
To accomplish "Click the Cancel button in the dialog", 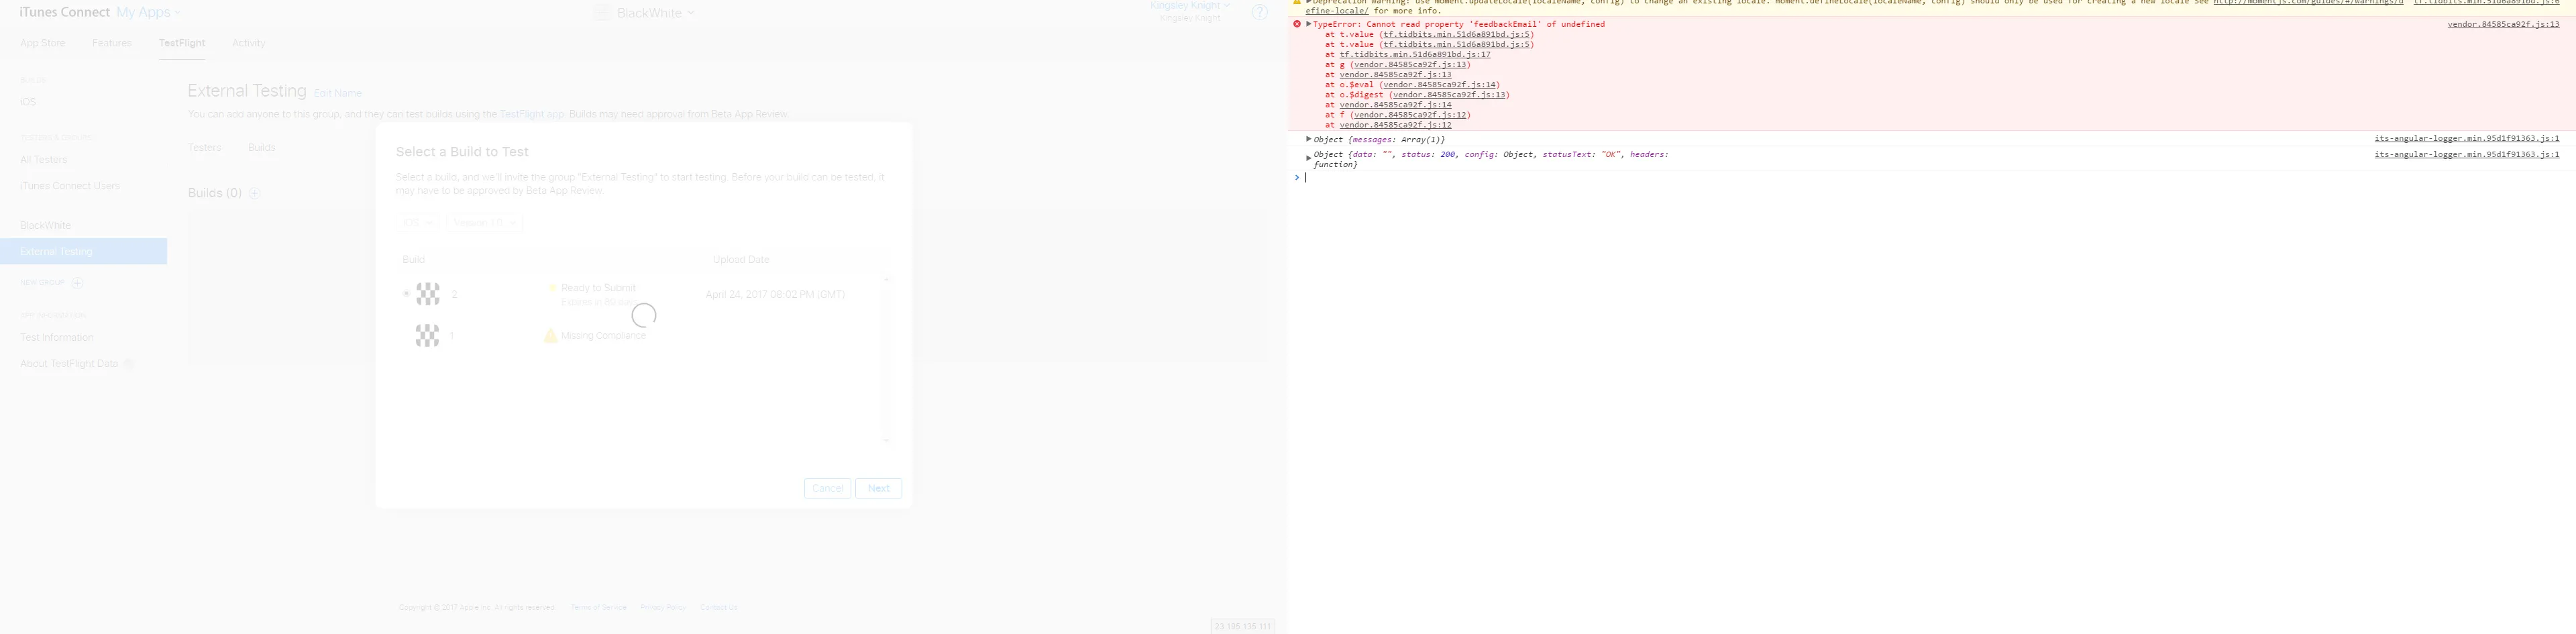I will coord(827,488).
